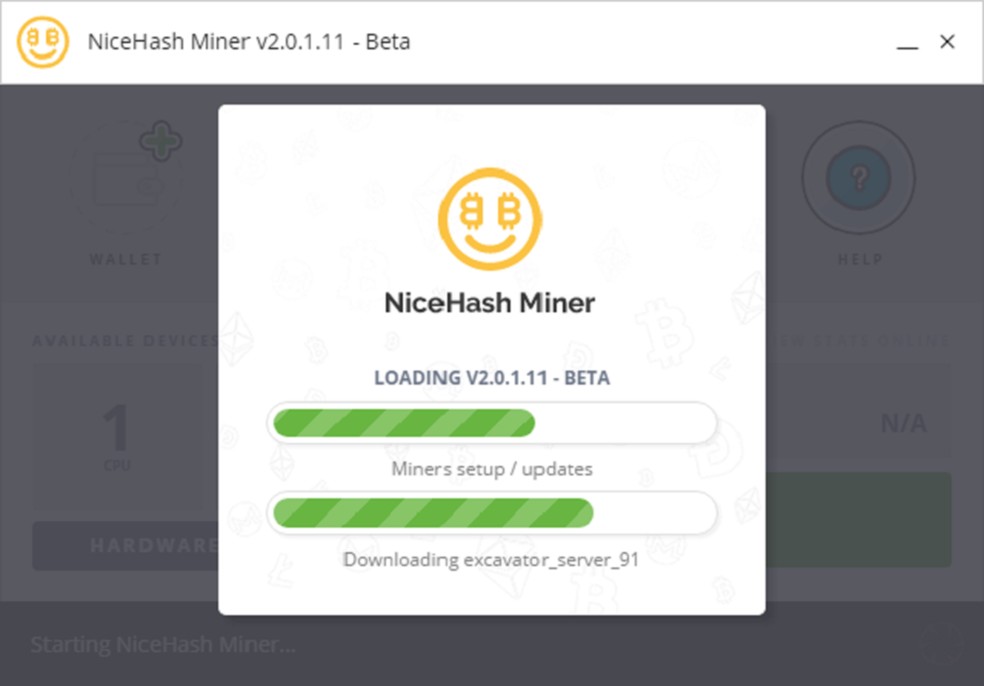Click 'Starting NiceHash Miner...' status bar text
The image size is (984, 686).
coord(163,645)
